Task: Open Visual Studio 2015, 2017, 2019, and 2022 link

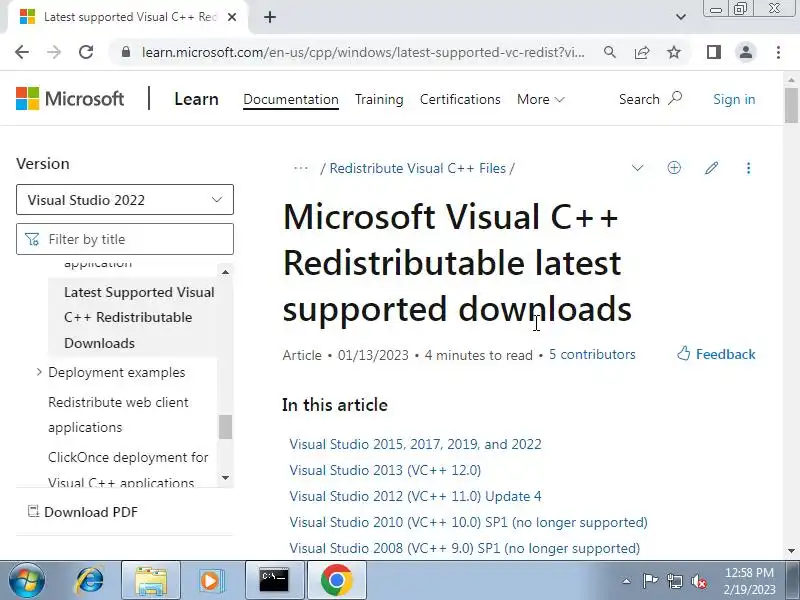Action: tap(415, 444)
